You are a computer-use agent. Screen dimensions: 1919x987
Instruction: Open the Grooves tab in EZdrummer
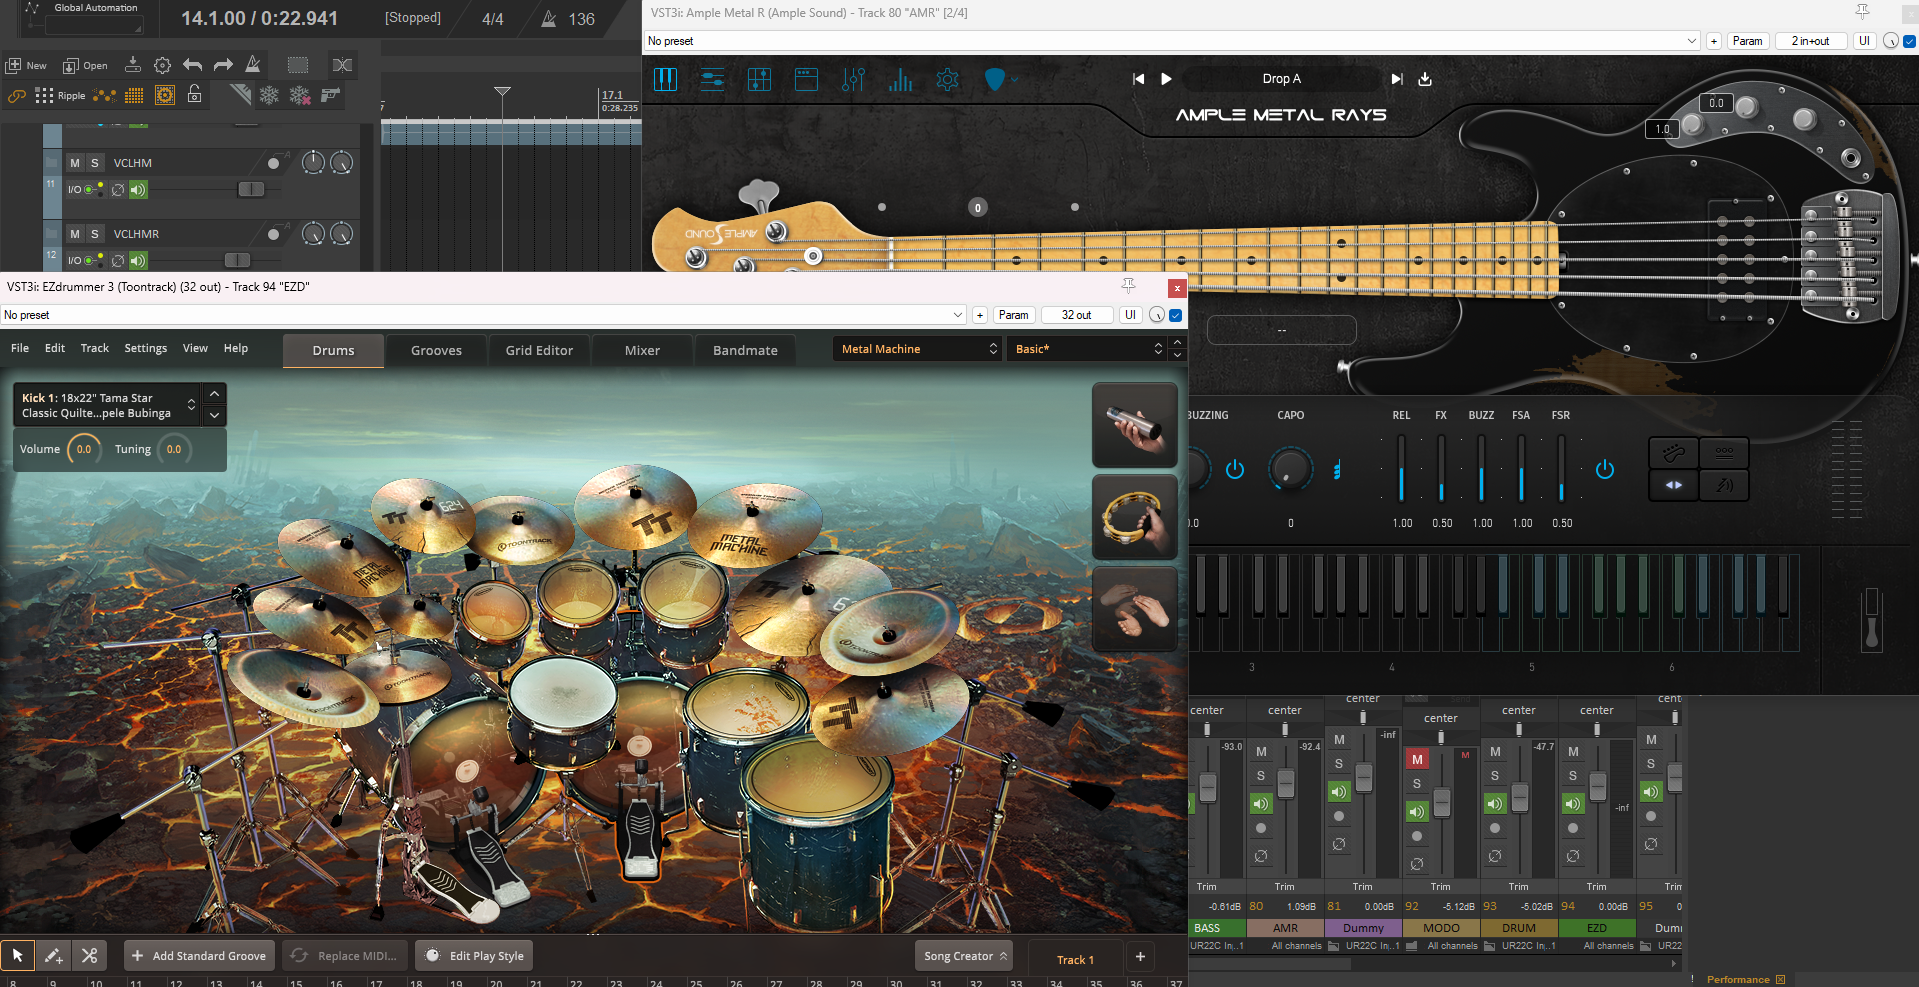click(436, 350)
